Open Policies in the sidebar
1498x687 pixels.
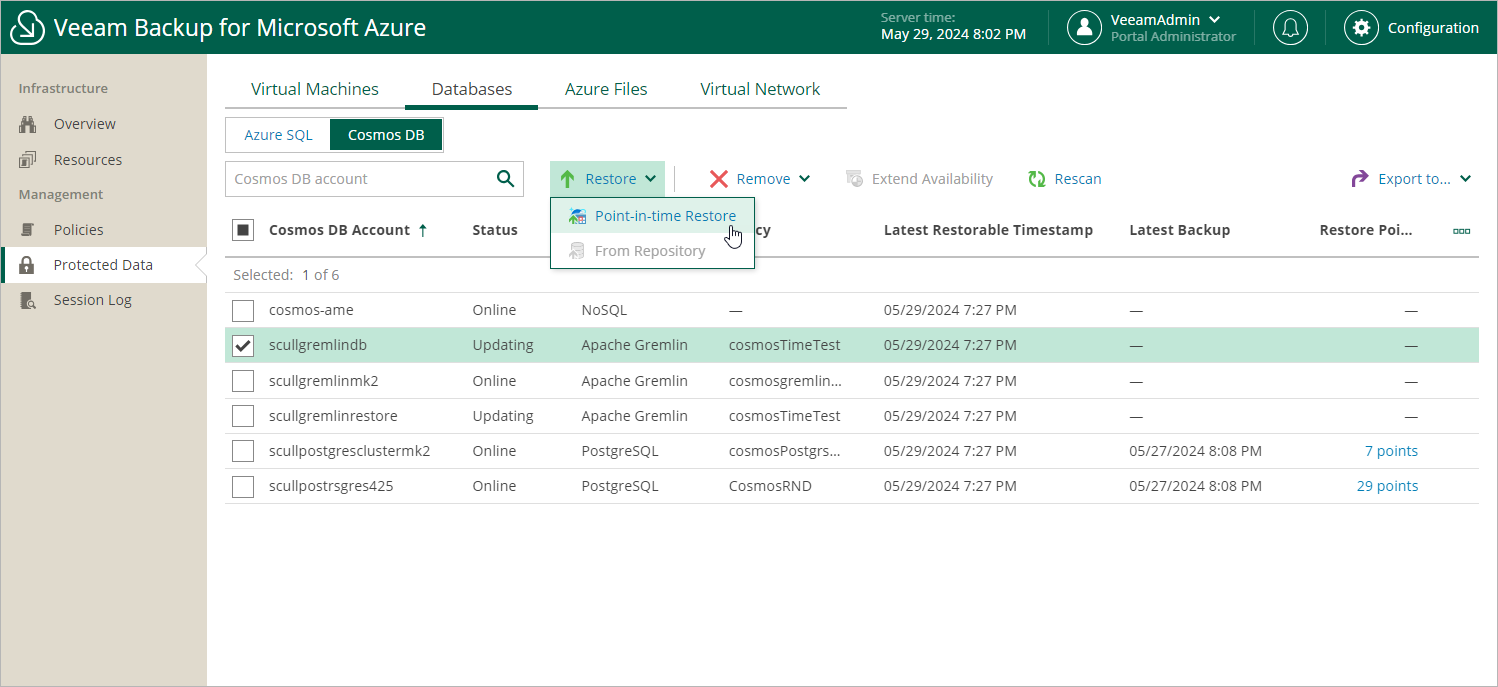[79, 230]
